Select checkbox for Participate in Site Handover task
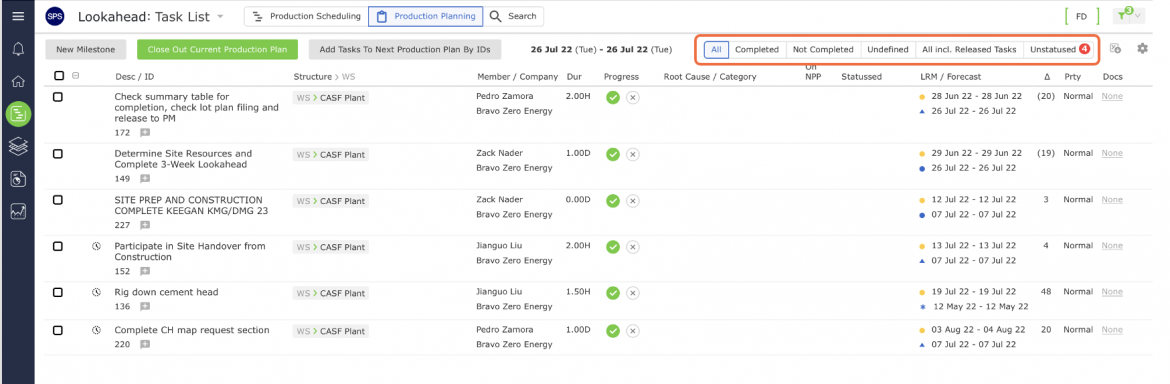Image resolution: width=1170 pixels, height=384 pixels. tap(57, 246)
